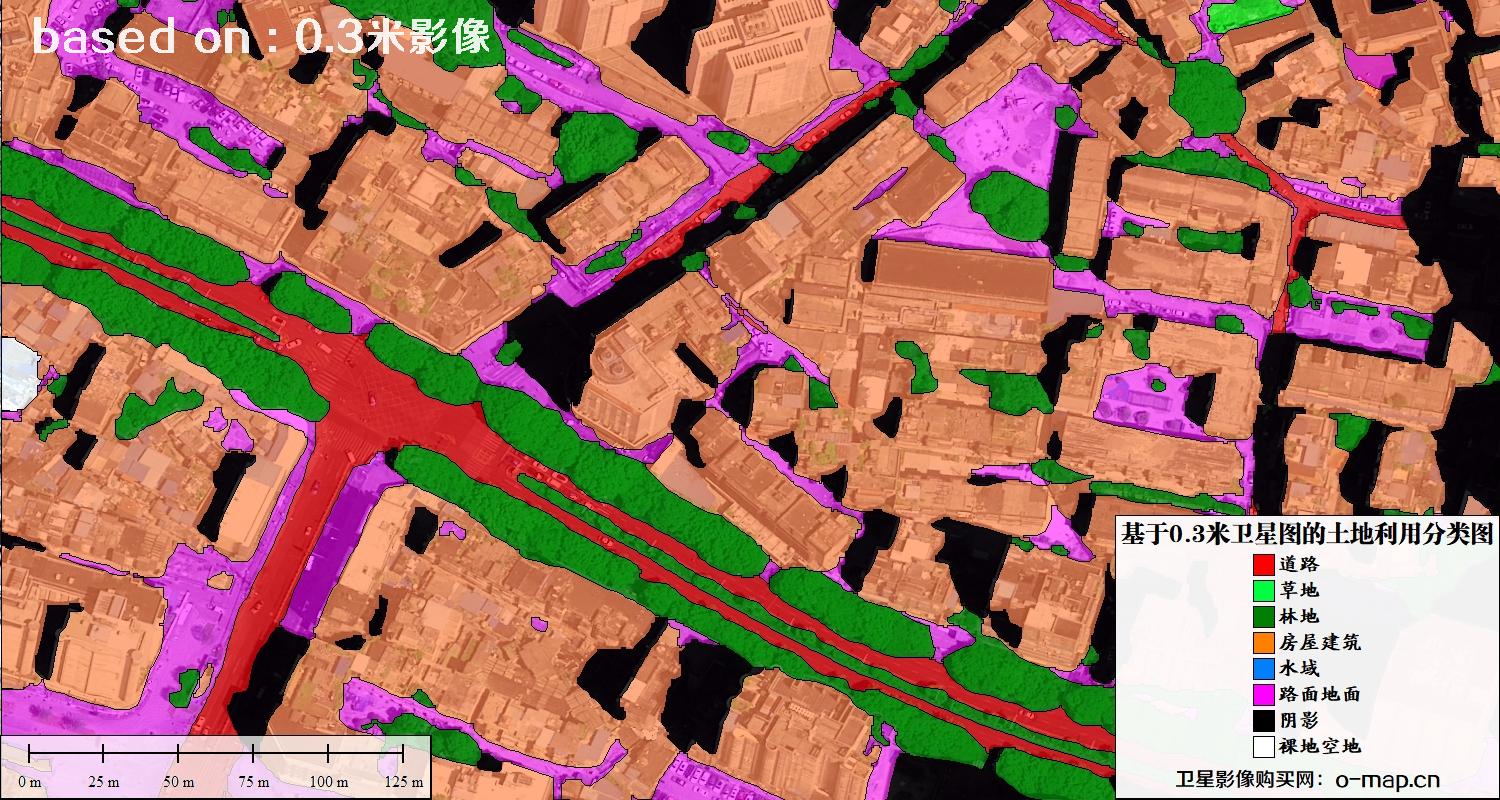Click the red 道路 legend swatch
The height and width of the screenshot is (800, 1500).
(1264, 564)
